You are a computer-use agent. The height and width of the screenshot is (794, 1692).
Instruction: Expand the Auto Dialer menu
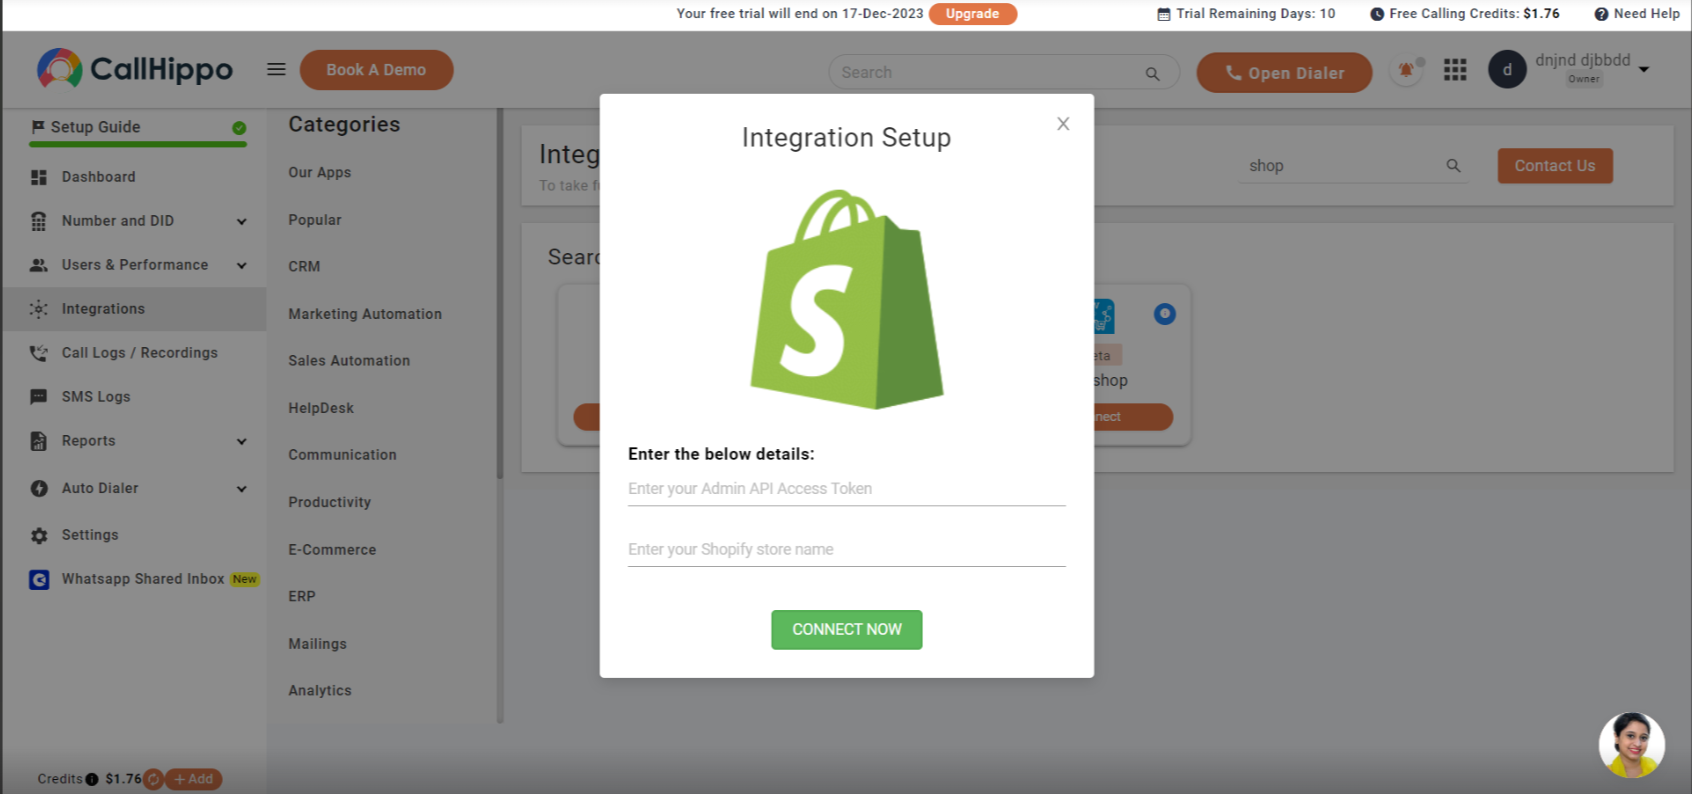coord(241,489)
